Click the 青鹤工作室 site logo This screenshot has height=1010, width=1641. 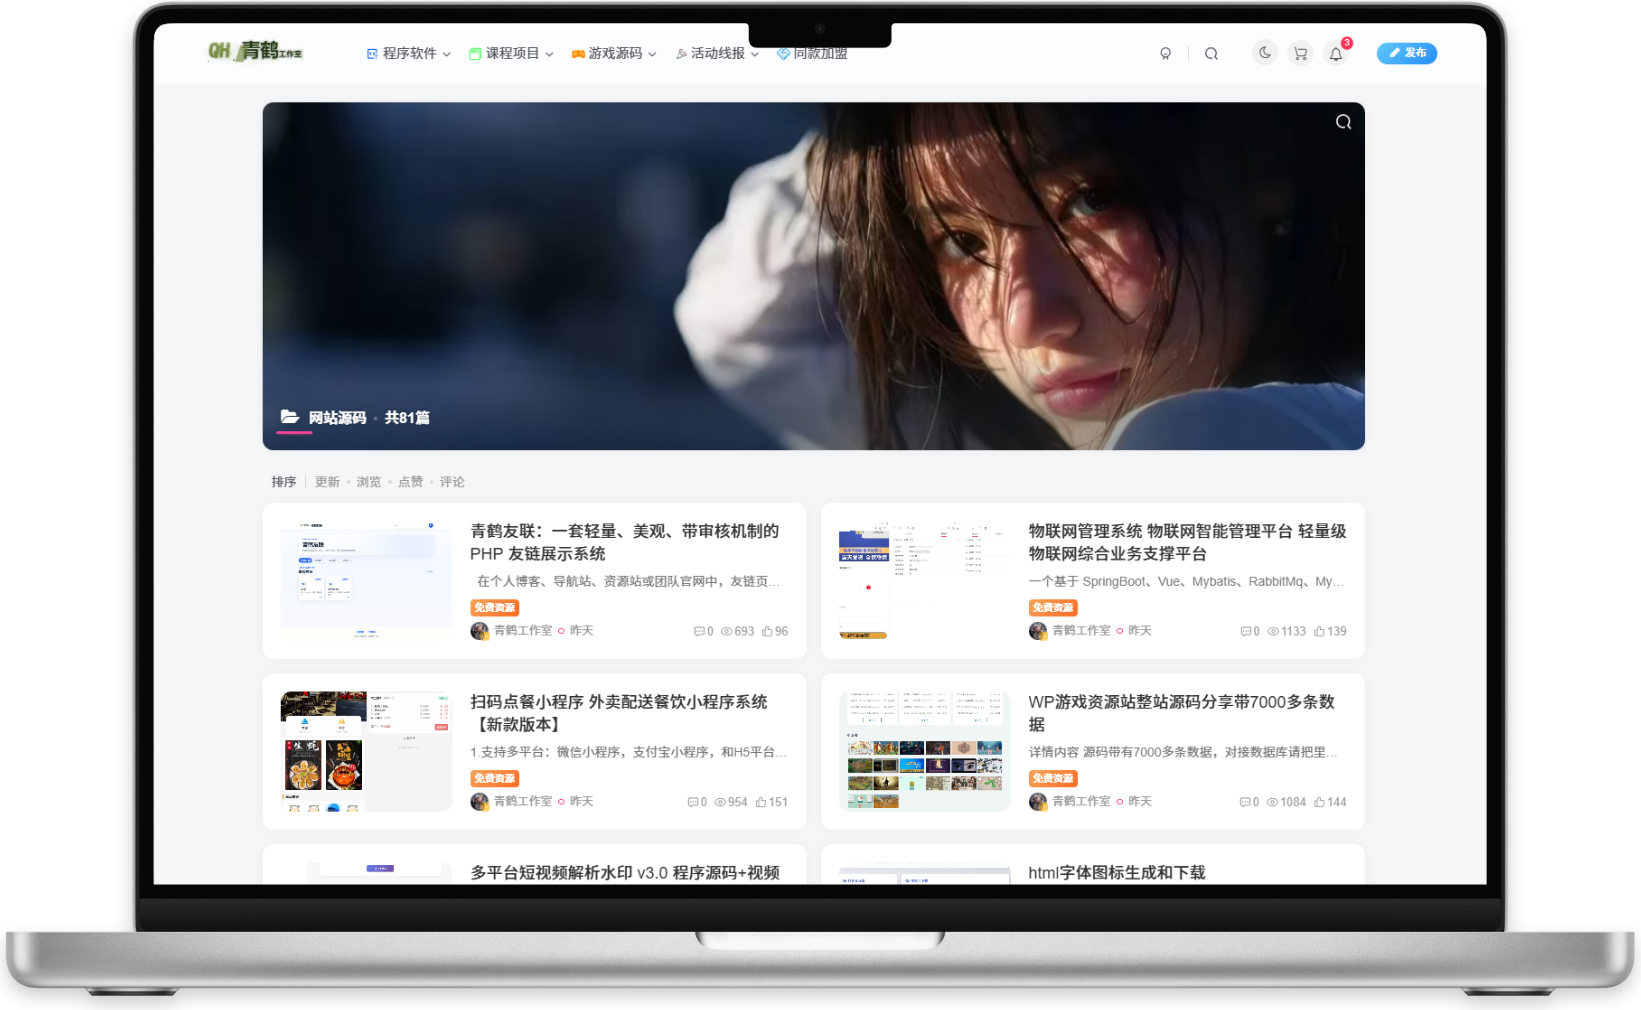(x=255, y=51)
